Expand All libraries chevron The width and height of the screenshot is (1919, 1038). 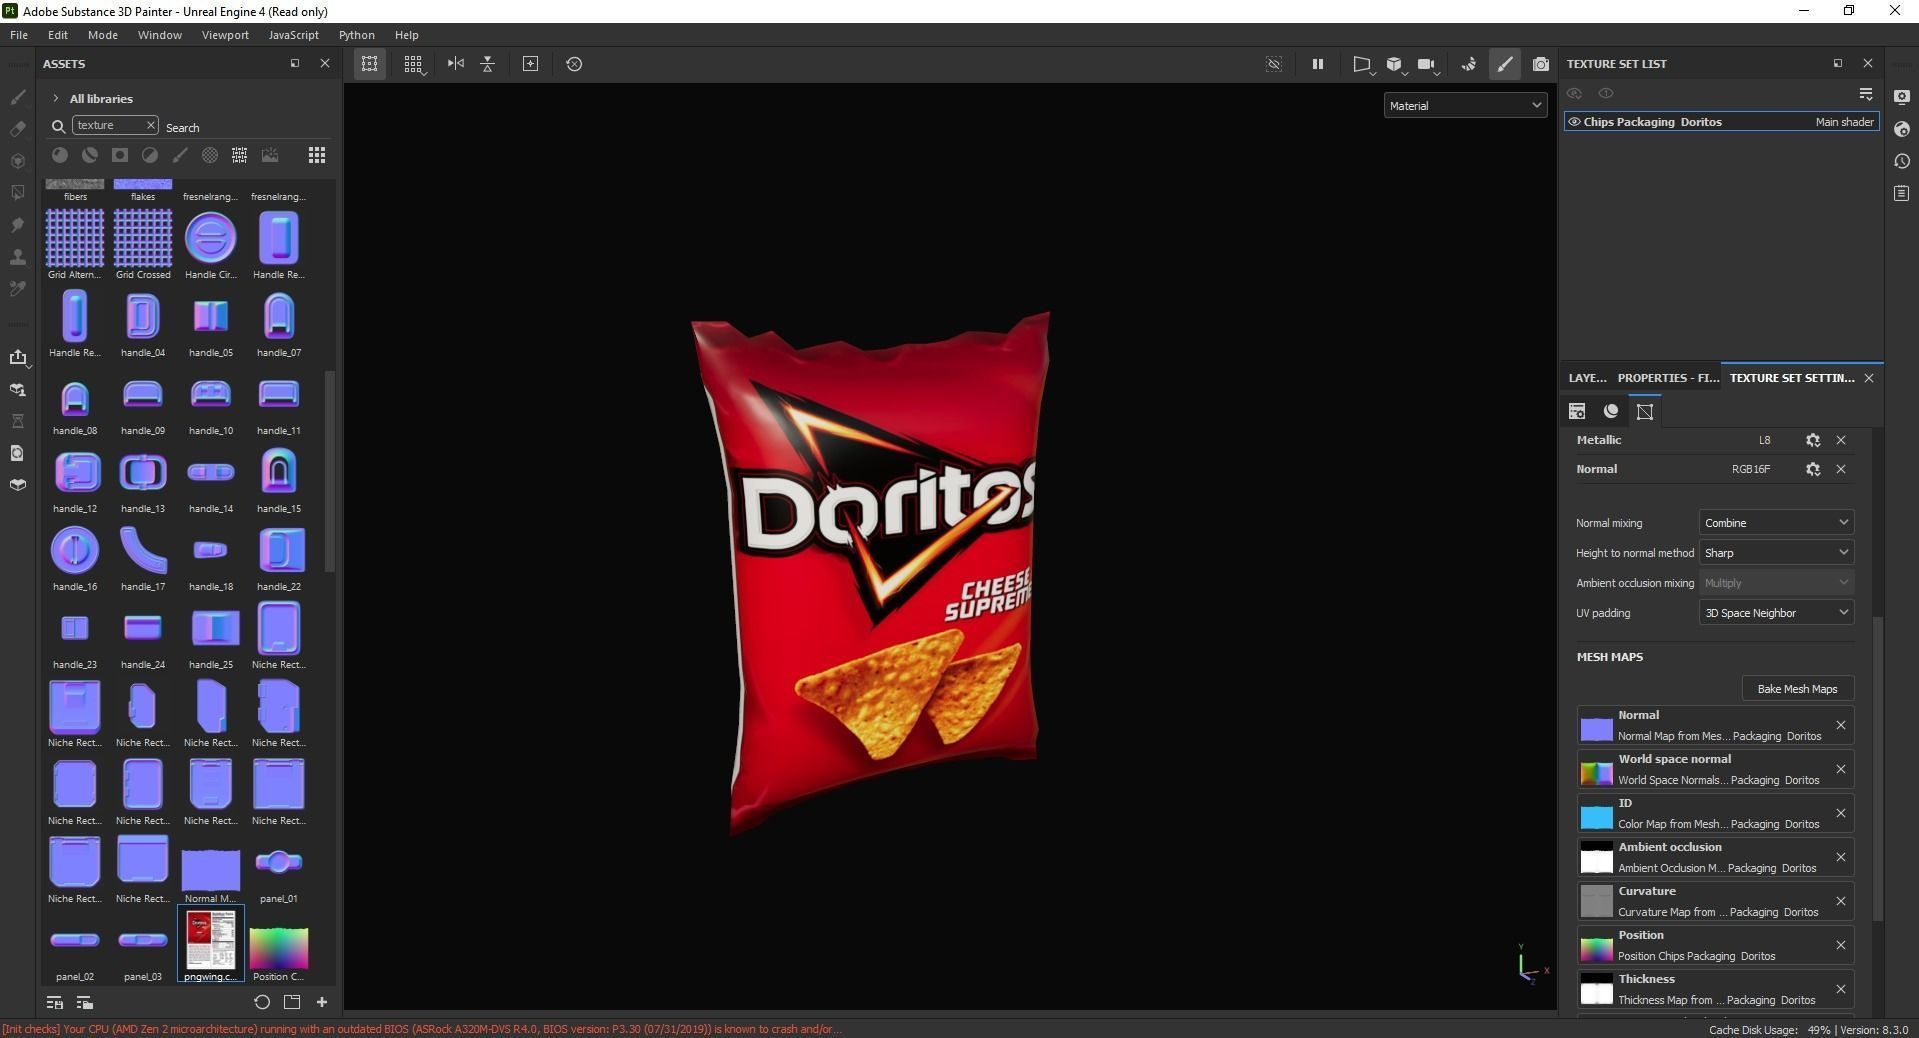(x=56, y=99)
